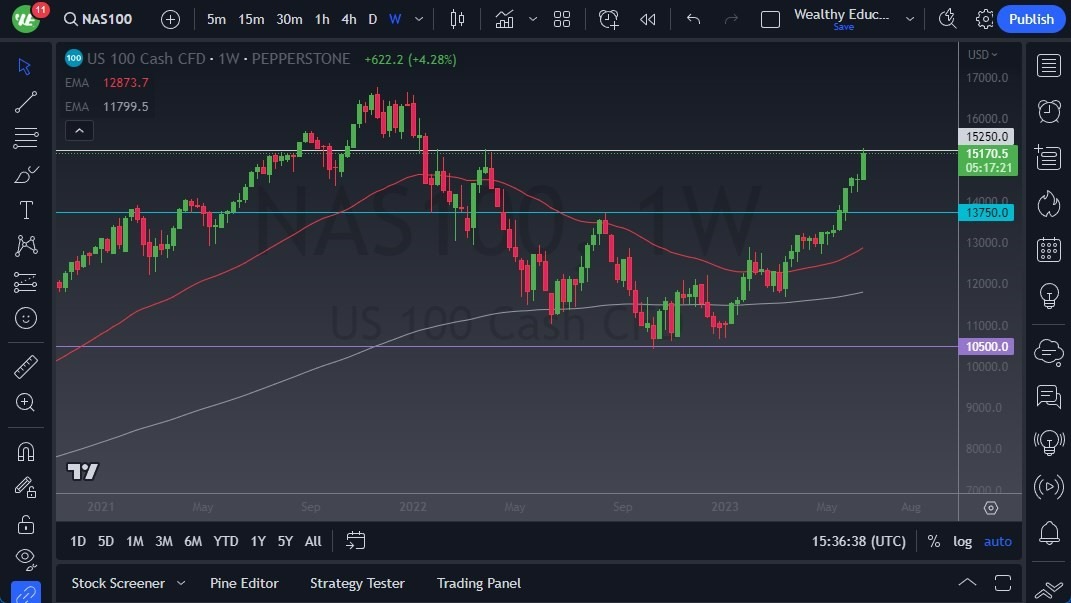Click the Publish button

pyautogui.click(x=1031, y=18)
